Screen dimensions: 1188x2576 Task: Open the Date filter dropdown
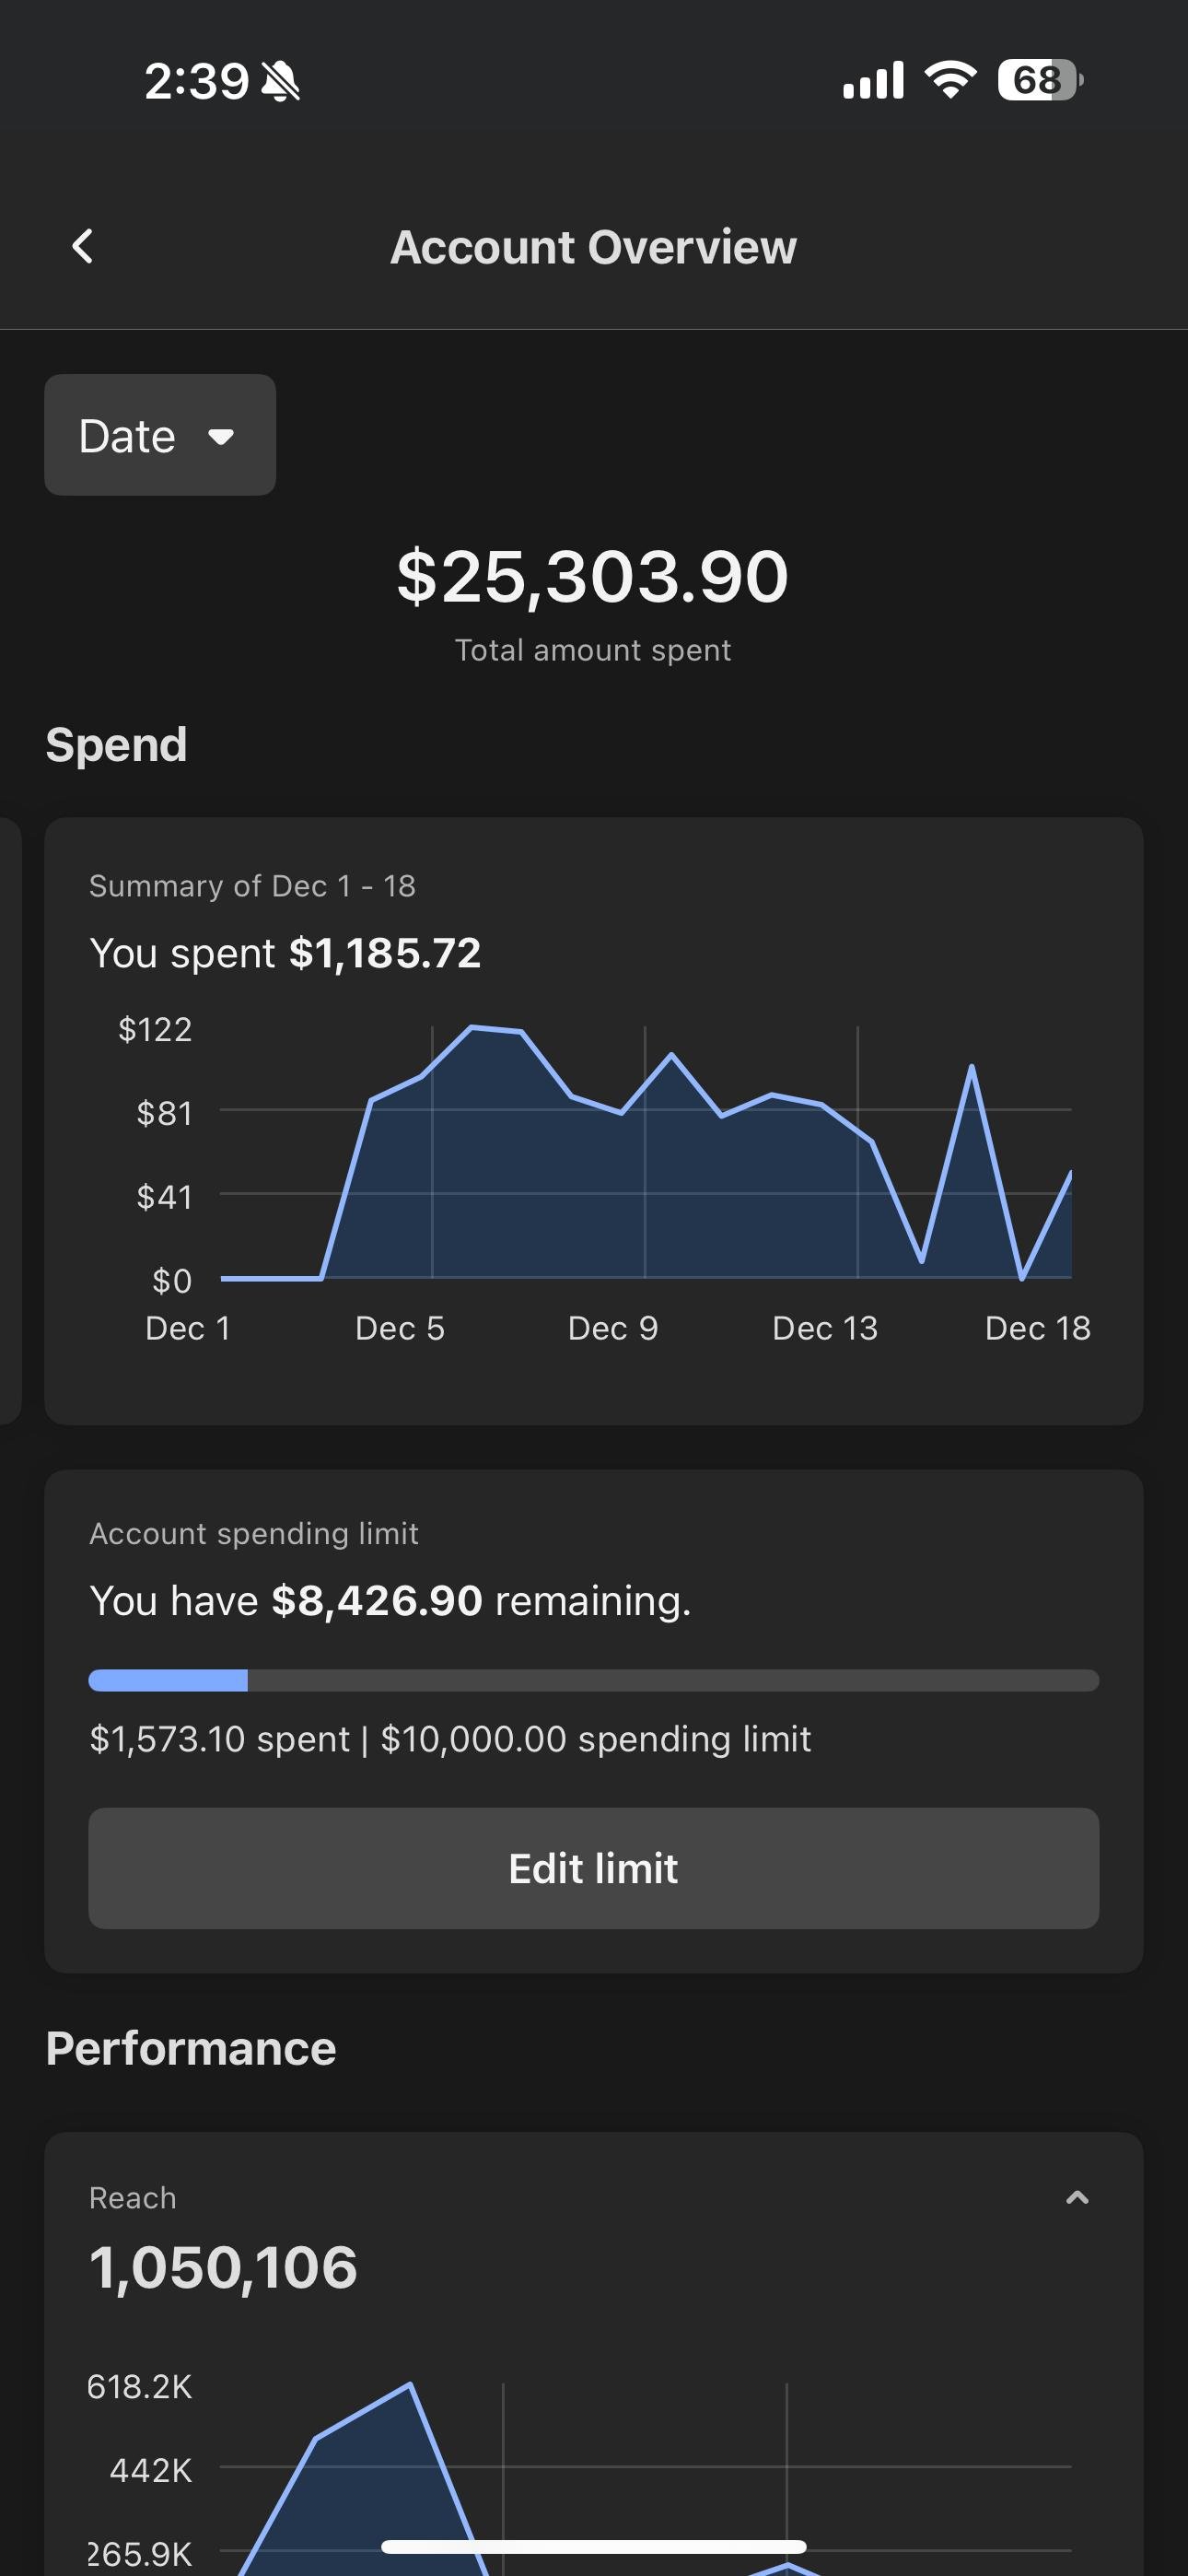[160, 435]
